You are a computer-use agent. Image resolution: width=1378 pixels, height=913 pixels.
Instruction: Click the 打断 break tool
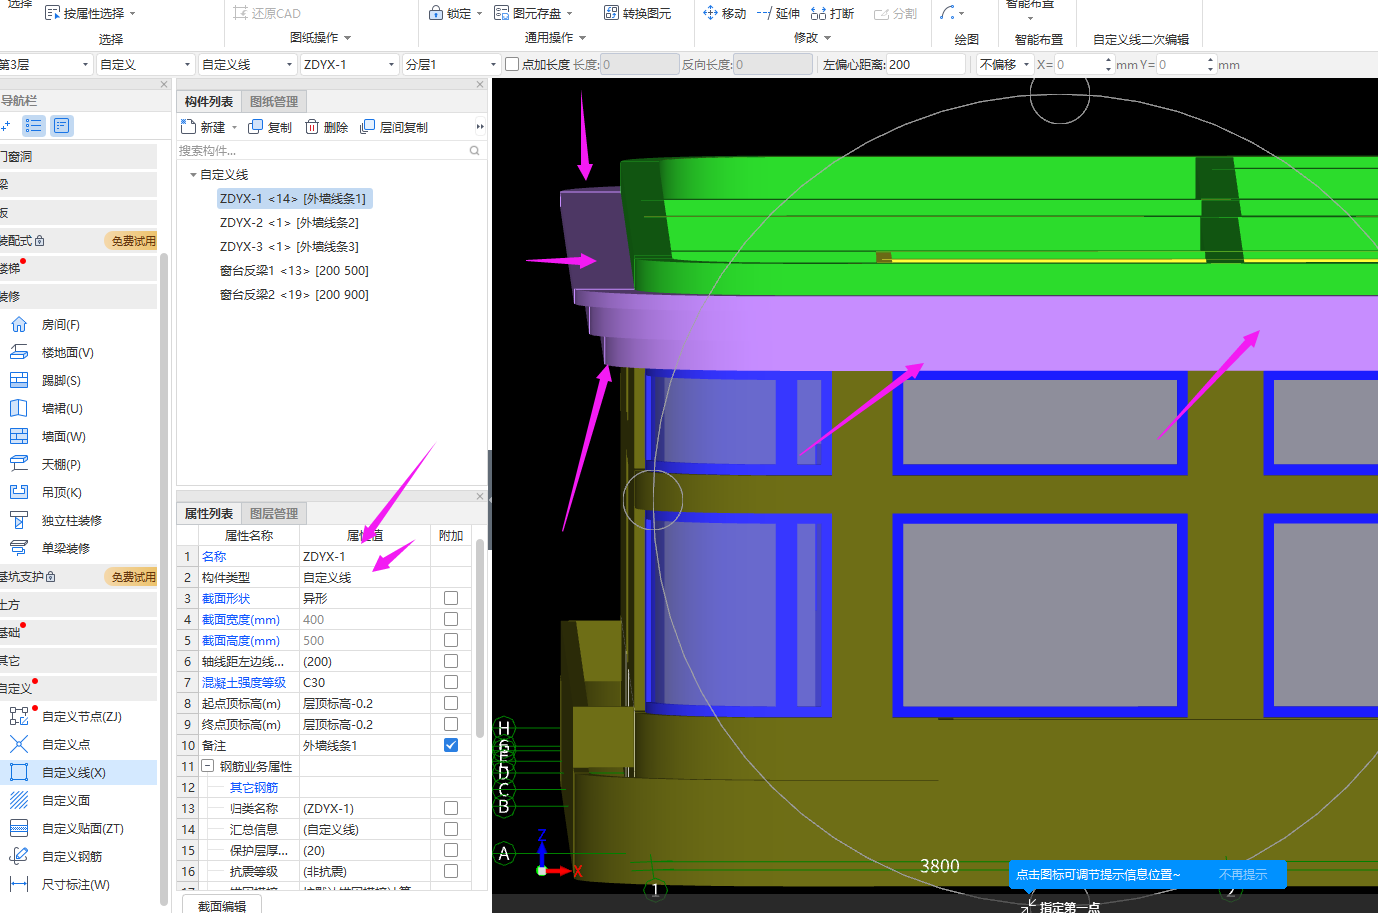(x=832, y=13)
